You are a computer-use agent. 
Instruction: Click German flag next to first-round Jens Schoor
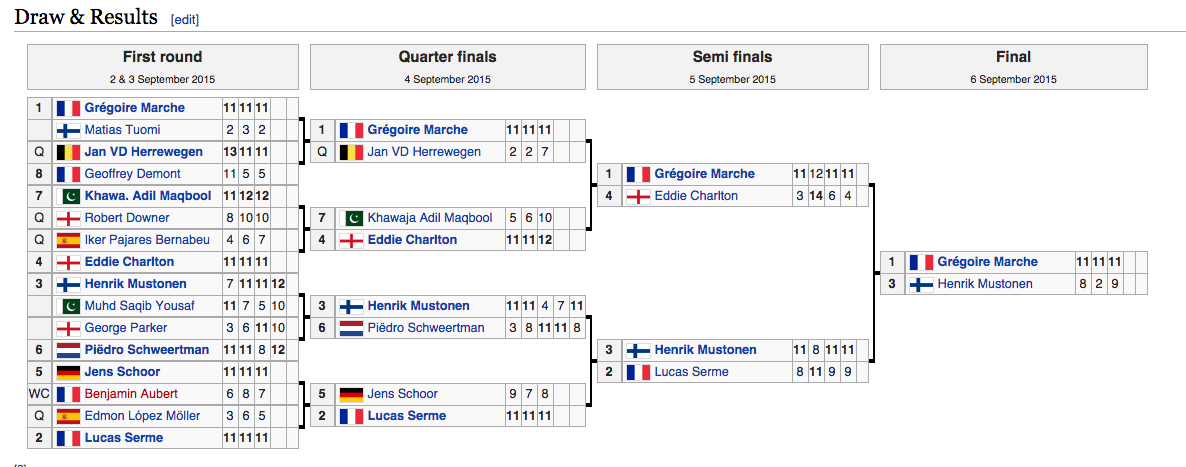[x=68, y=372]
